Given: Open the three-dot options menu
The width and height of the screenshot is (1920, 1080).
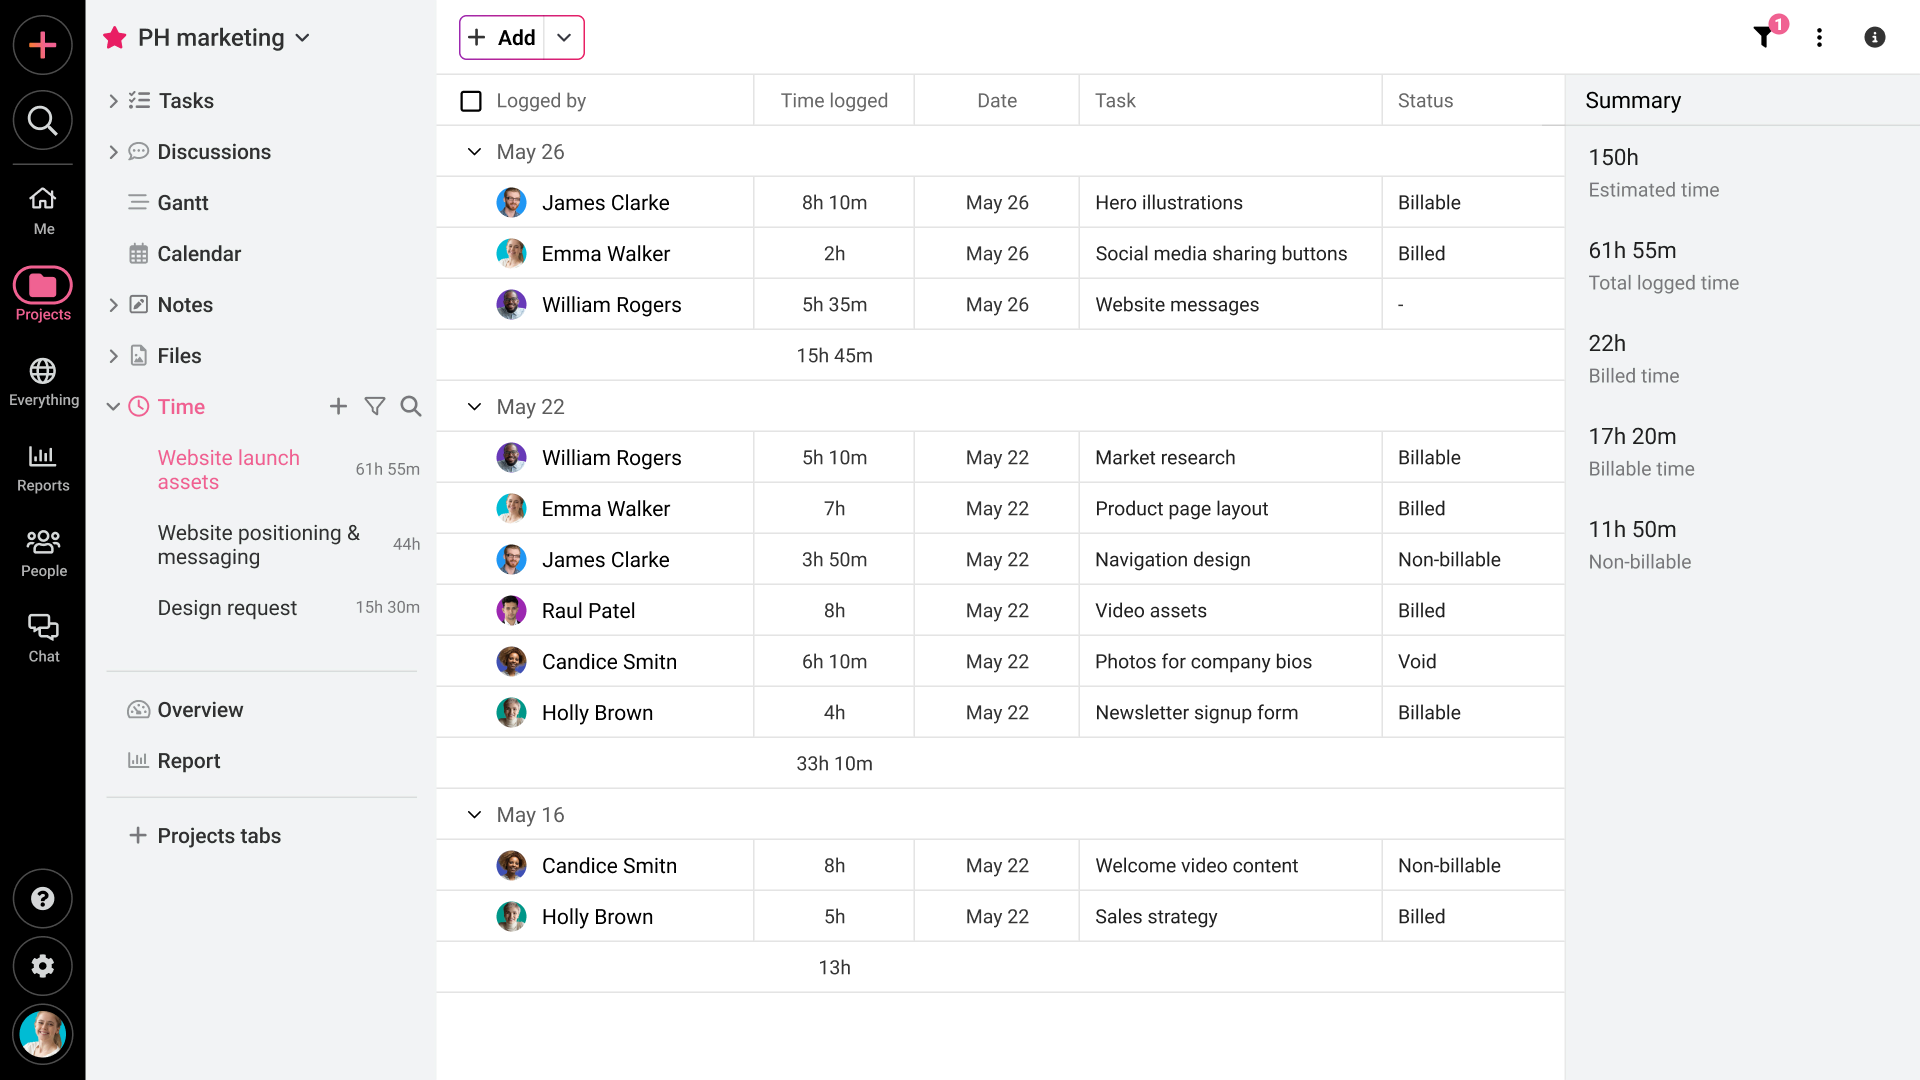Looking at the screenshot, I should click(x=1820, y=37).
